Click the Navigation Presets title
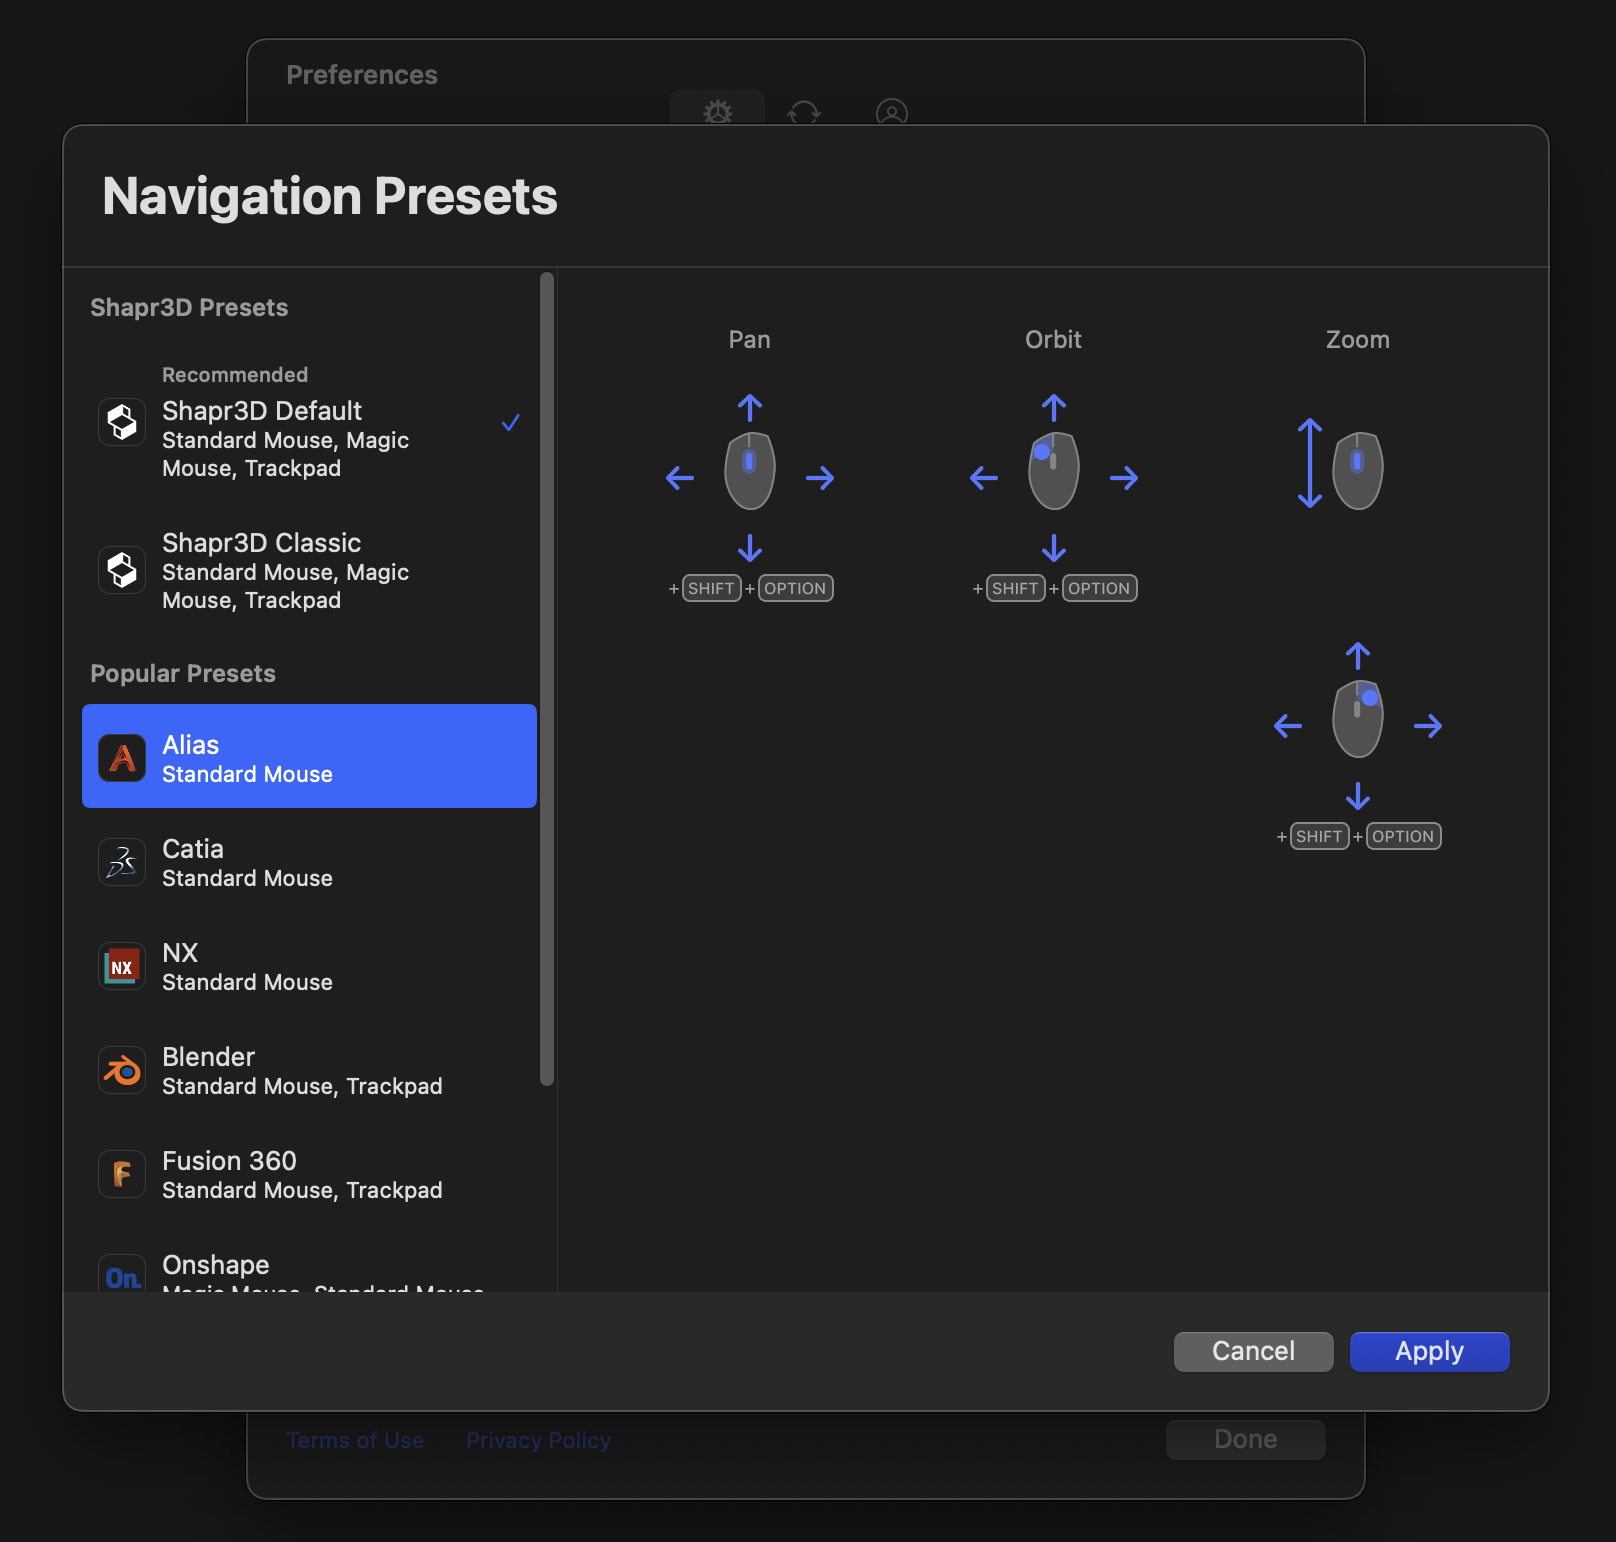This screenshot has width=1616, height=1542. pos(330,196)
